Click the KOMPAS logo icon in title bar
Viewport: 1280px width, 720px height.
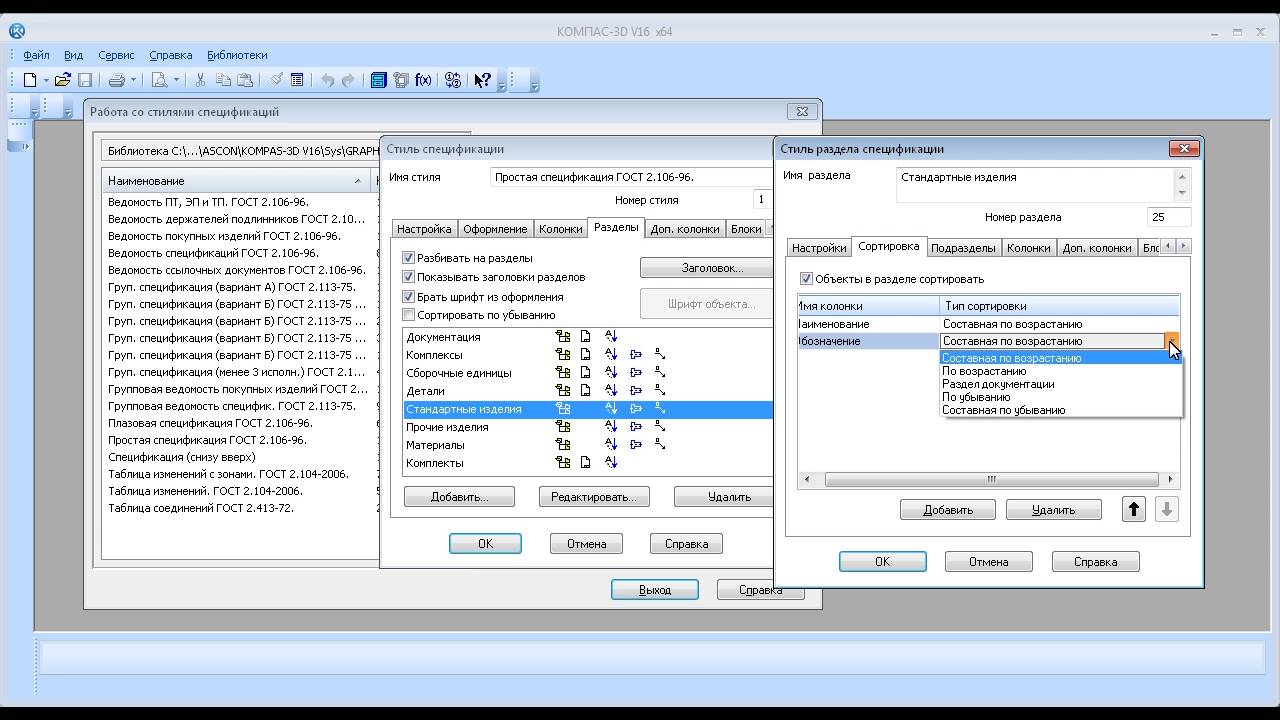click(16, 31)
